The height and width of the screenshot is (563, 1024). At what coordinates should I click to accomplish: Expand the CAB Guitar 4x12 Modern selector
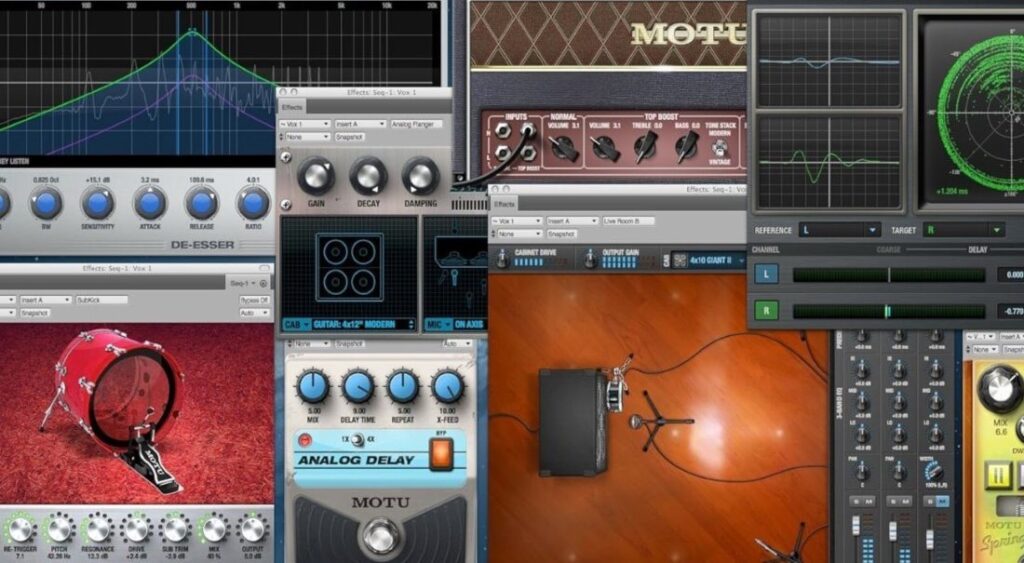pos(348,324)
